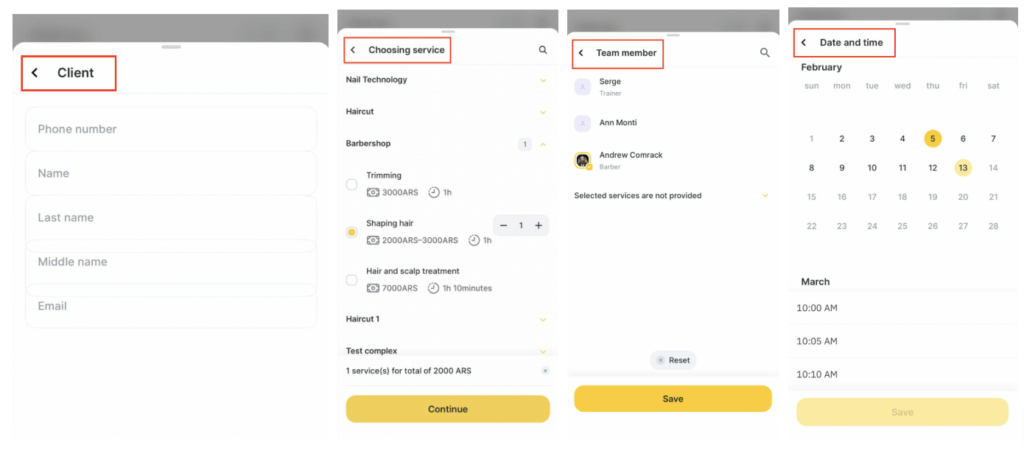This screenshot has width=1024, height=451.
Task: Go back from Choosing service screen
Action: pos(352,50)
